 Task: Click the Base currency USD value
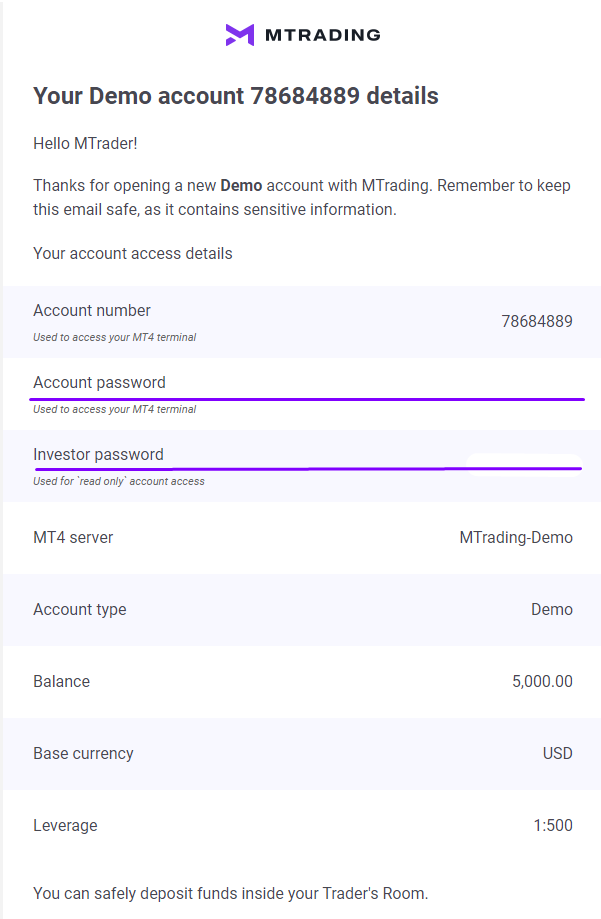pos(558,754)
